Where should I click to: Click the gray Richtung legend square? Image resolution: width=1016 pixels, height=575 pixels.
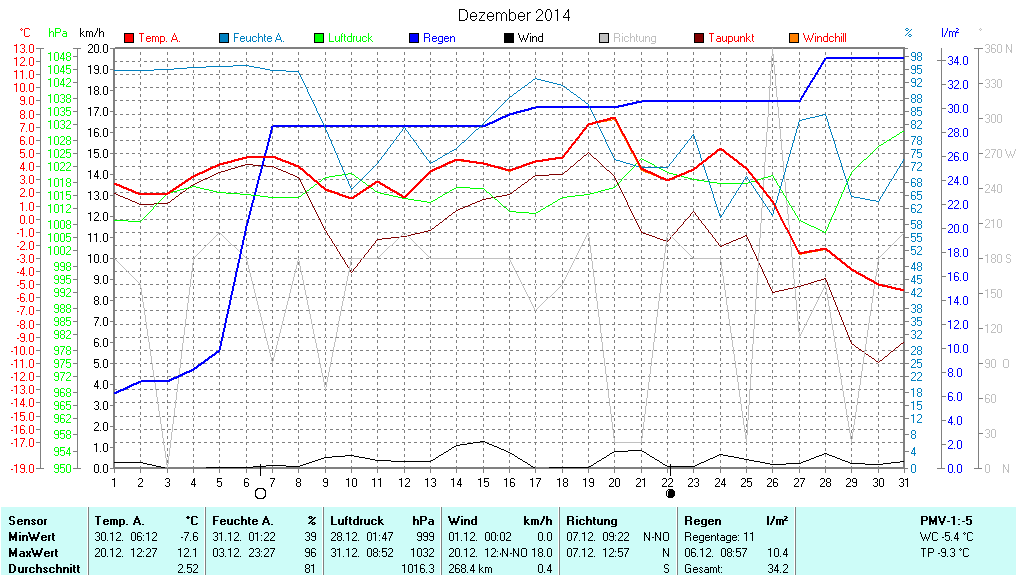[604, 38]
